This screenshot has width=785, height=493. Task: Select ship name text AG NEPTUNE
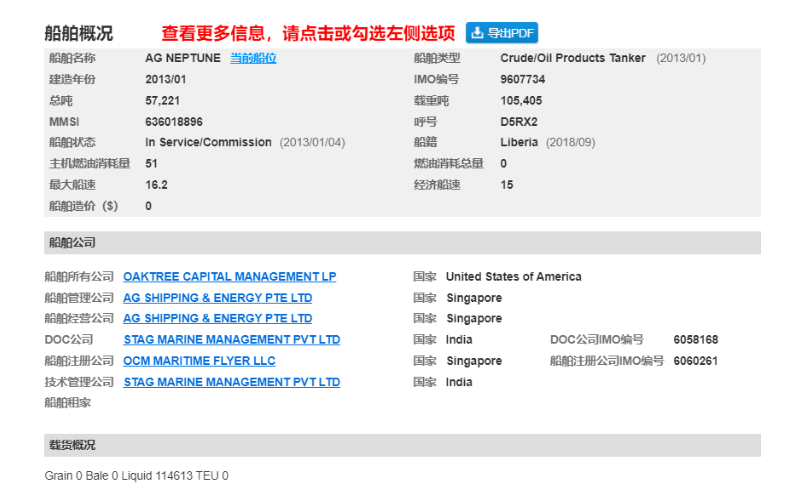point(183,58)
